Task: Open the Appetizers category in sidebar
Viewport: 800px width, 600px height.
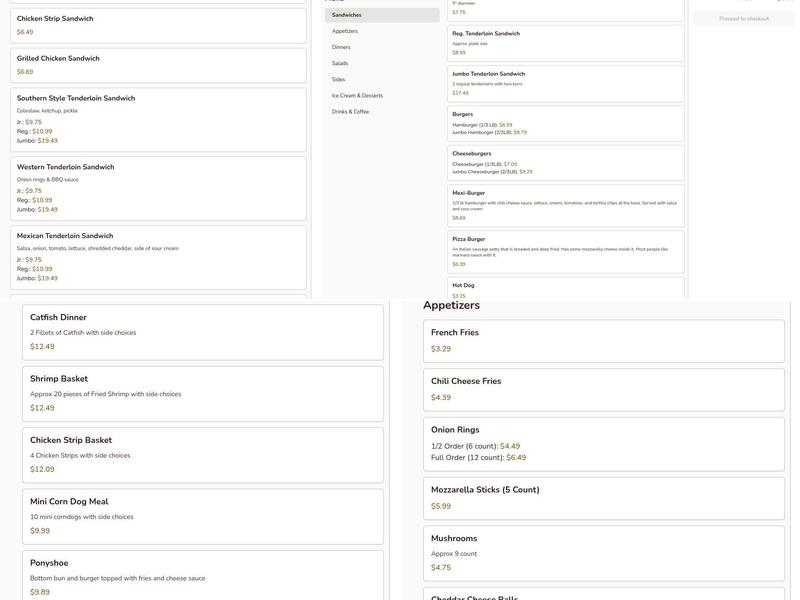Action: click(x=381, y=31)
